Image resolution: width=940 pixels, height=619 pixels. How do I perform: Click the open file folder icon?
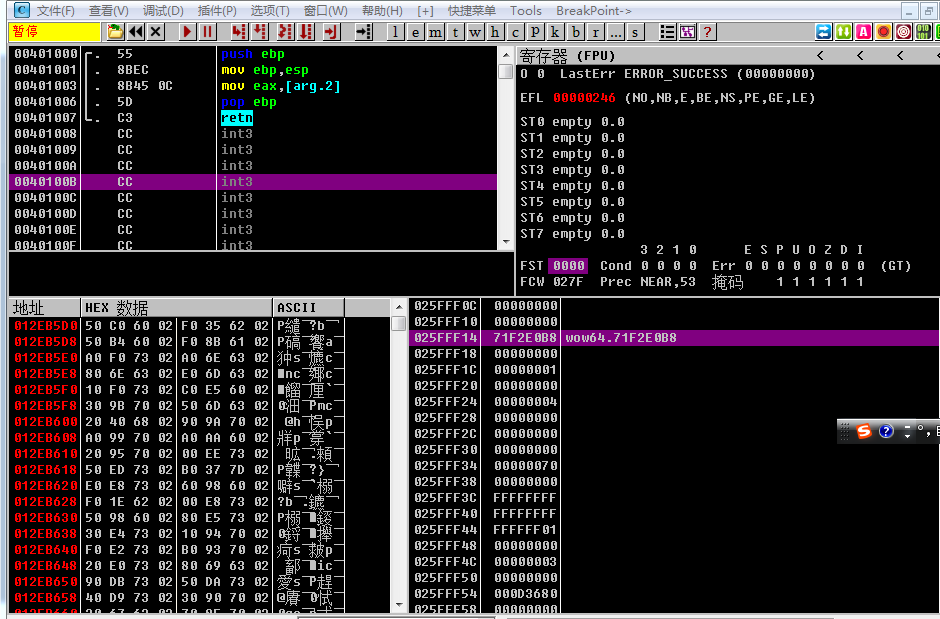(116, 32)
